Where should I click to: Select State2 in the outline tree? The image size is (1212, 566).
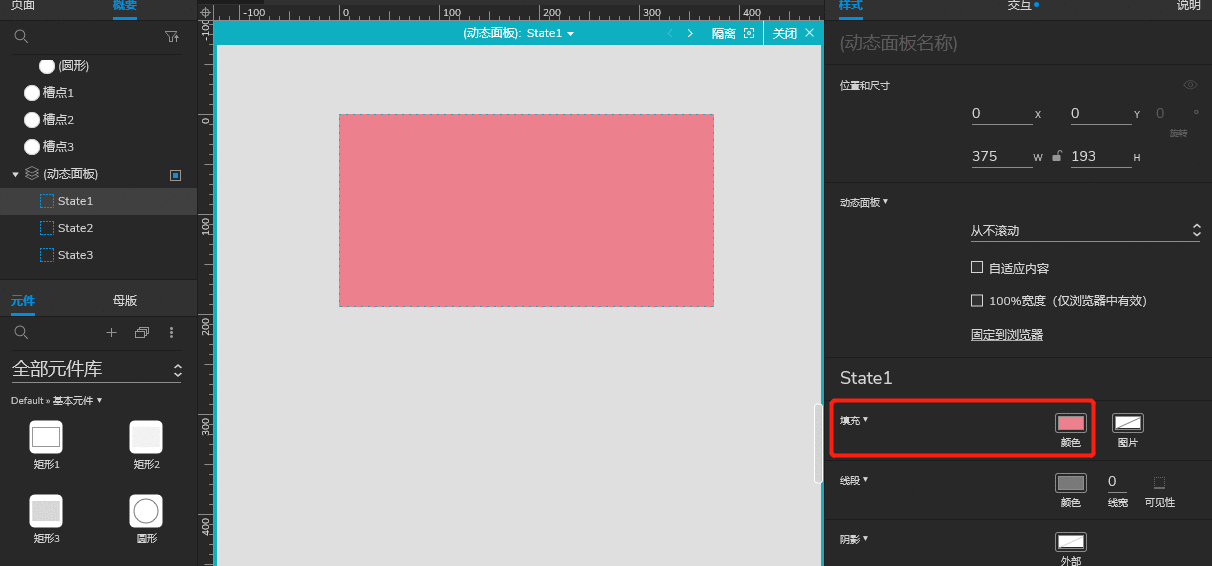tap(98, 228)
